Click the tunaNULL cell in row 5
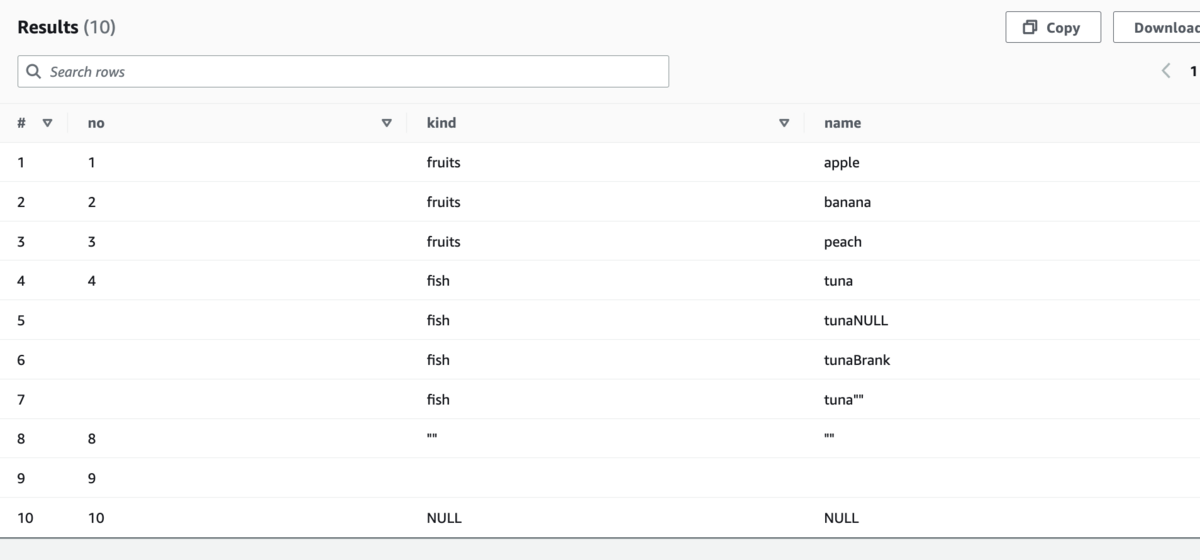Image resolution: width=1200 pixels, height=560 pixels. point(856,320)
